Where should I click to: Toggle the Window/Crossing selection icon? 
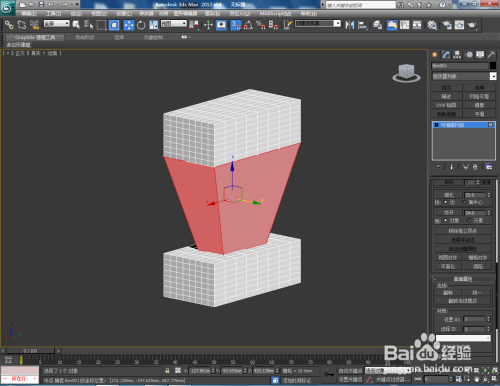(x=114, y=25)
